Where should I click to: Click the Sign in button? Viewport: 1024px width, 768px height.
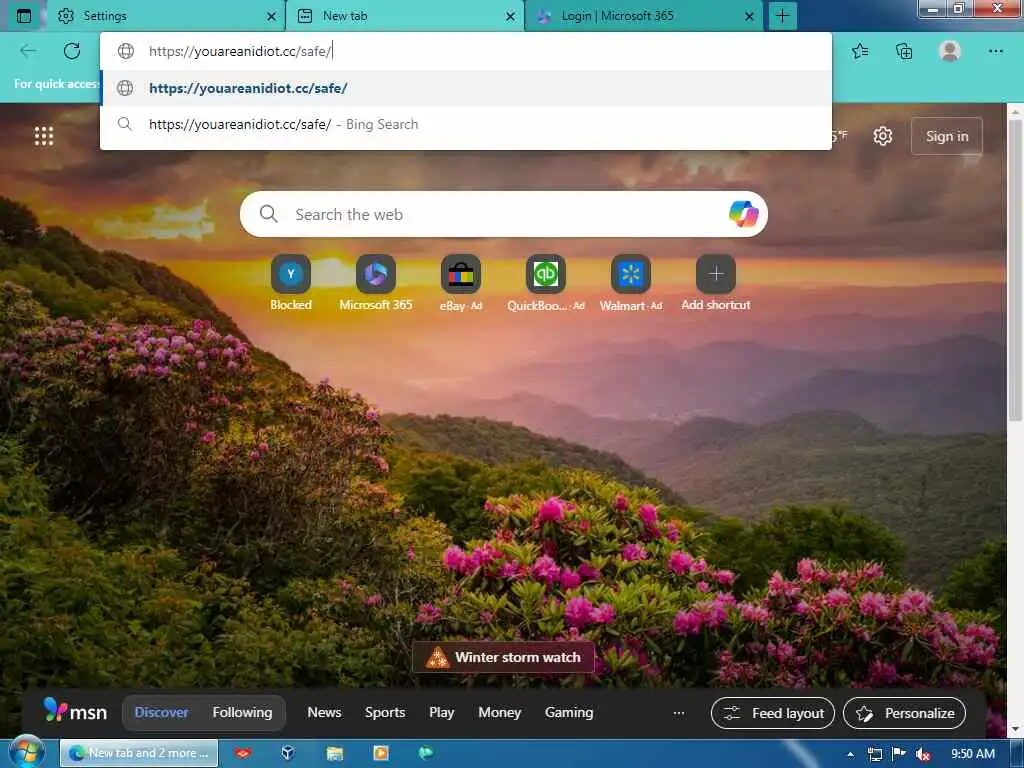coord(946,136)
